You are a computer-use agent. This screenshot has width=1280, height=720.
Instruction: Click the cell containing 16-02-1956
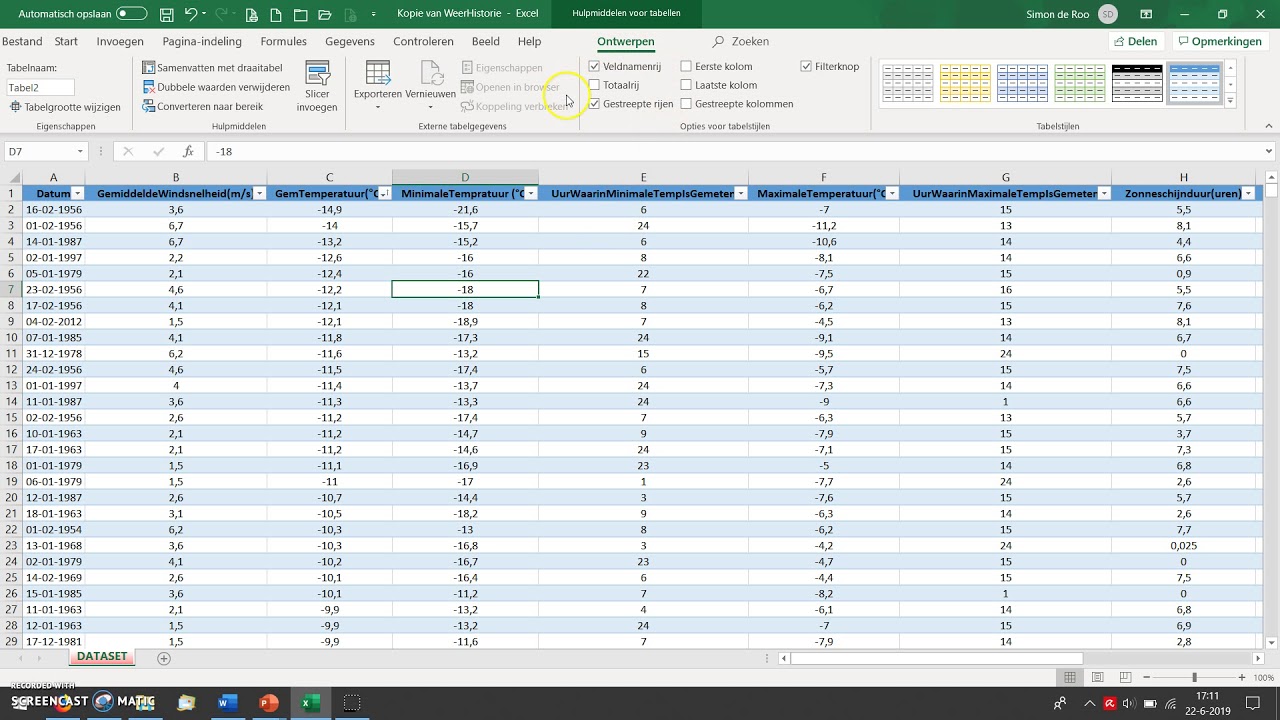pyautogui.click(x=54, y=210)
